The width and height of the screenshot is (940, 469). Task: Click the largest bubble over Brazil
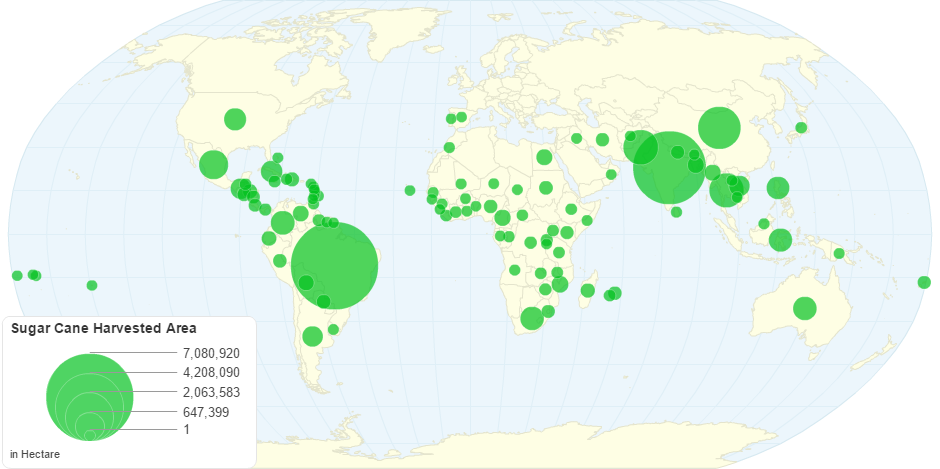(x=334, y=266)
